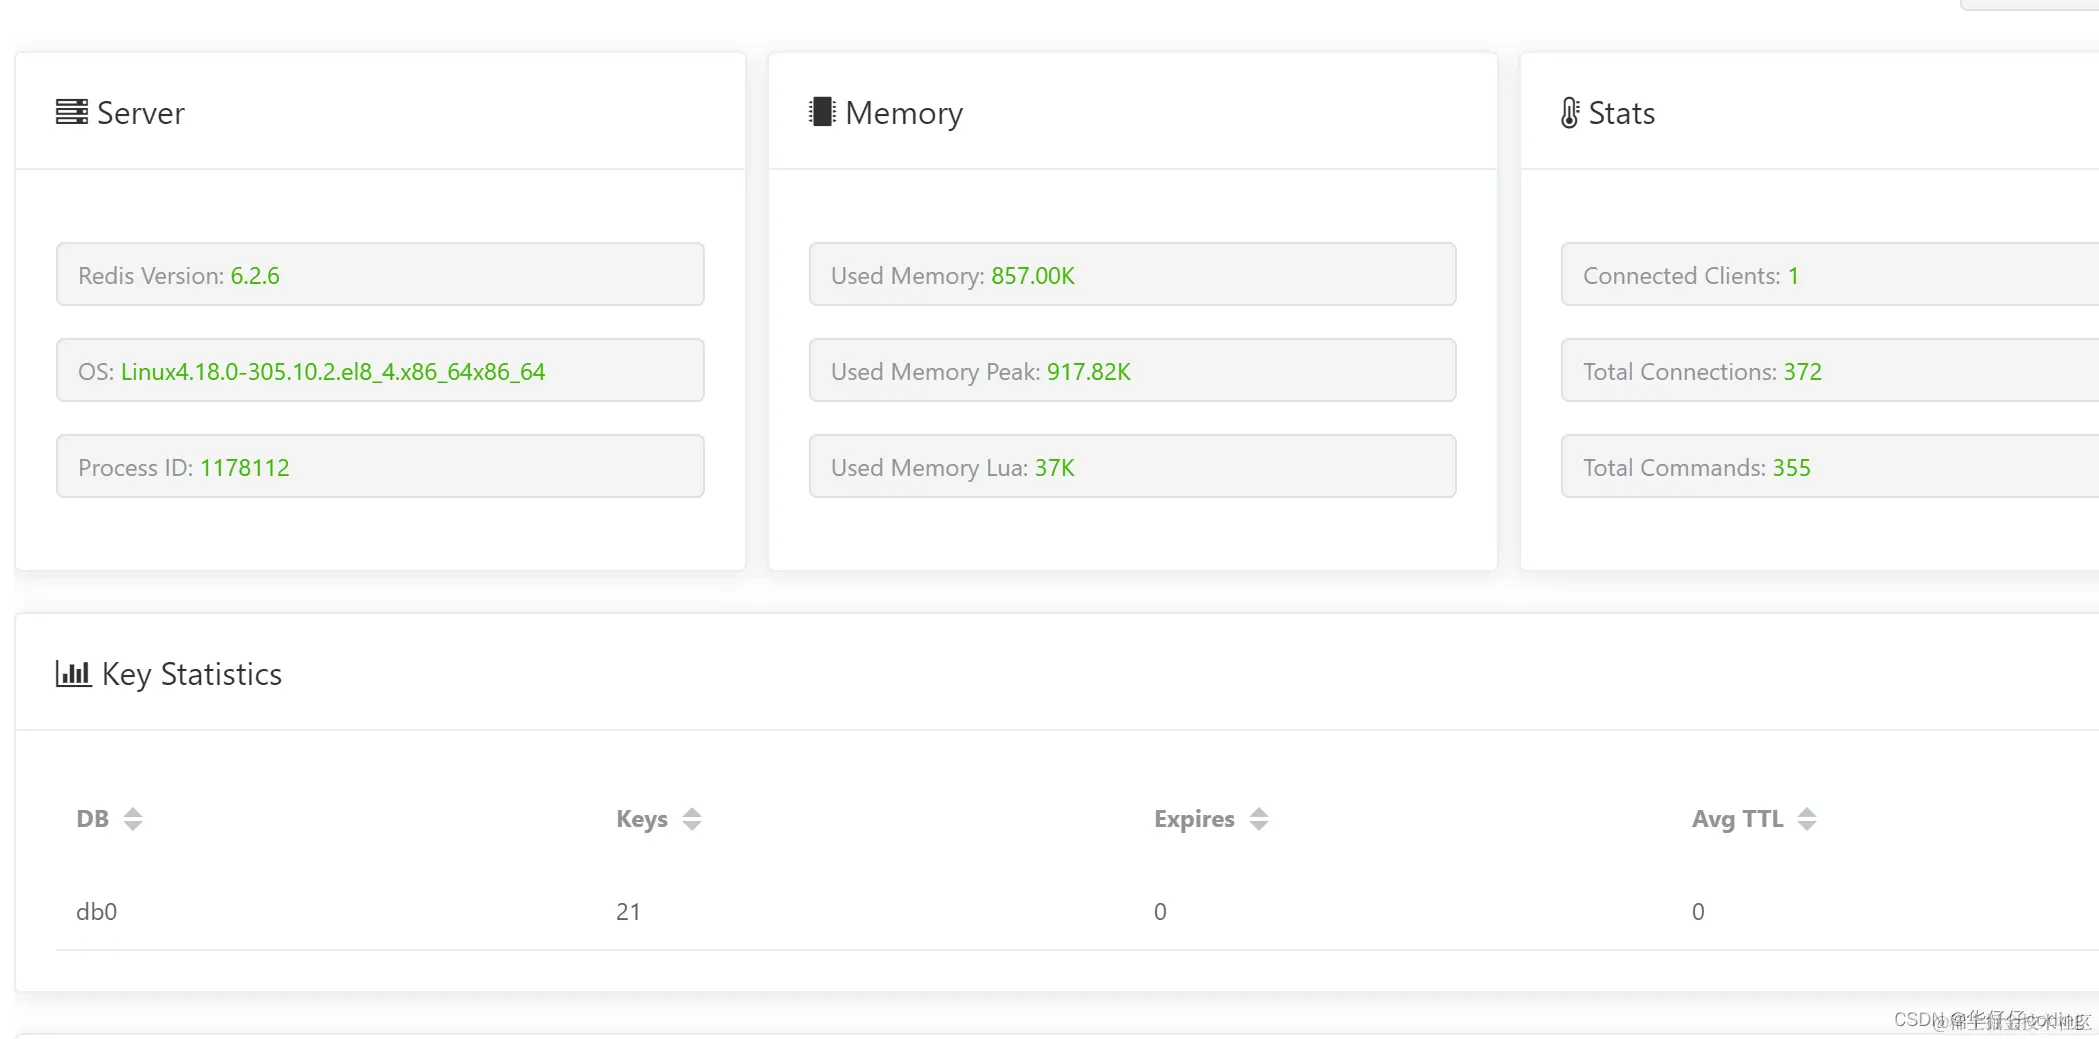2099x1039 pixels.
Task: Click the db0 table row
Action: 1077,911
